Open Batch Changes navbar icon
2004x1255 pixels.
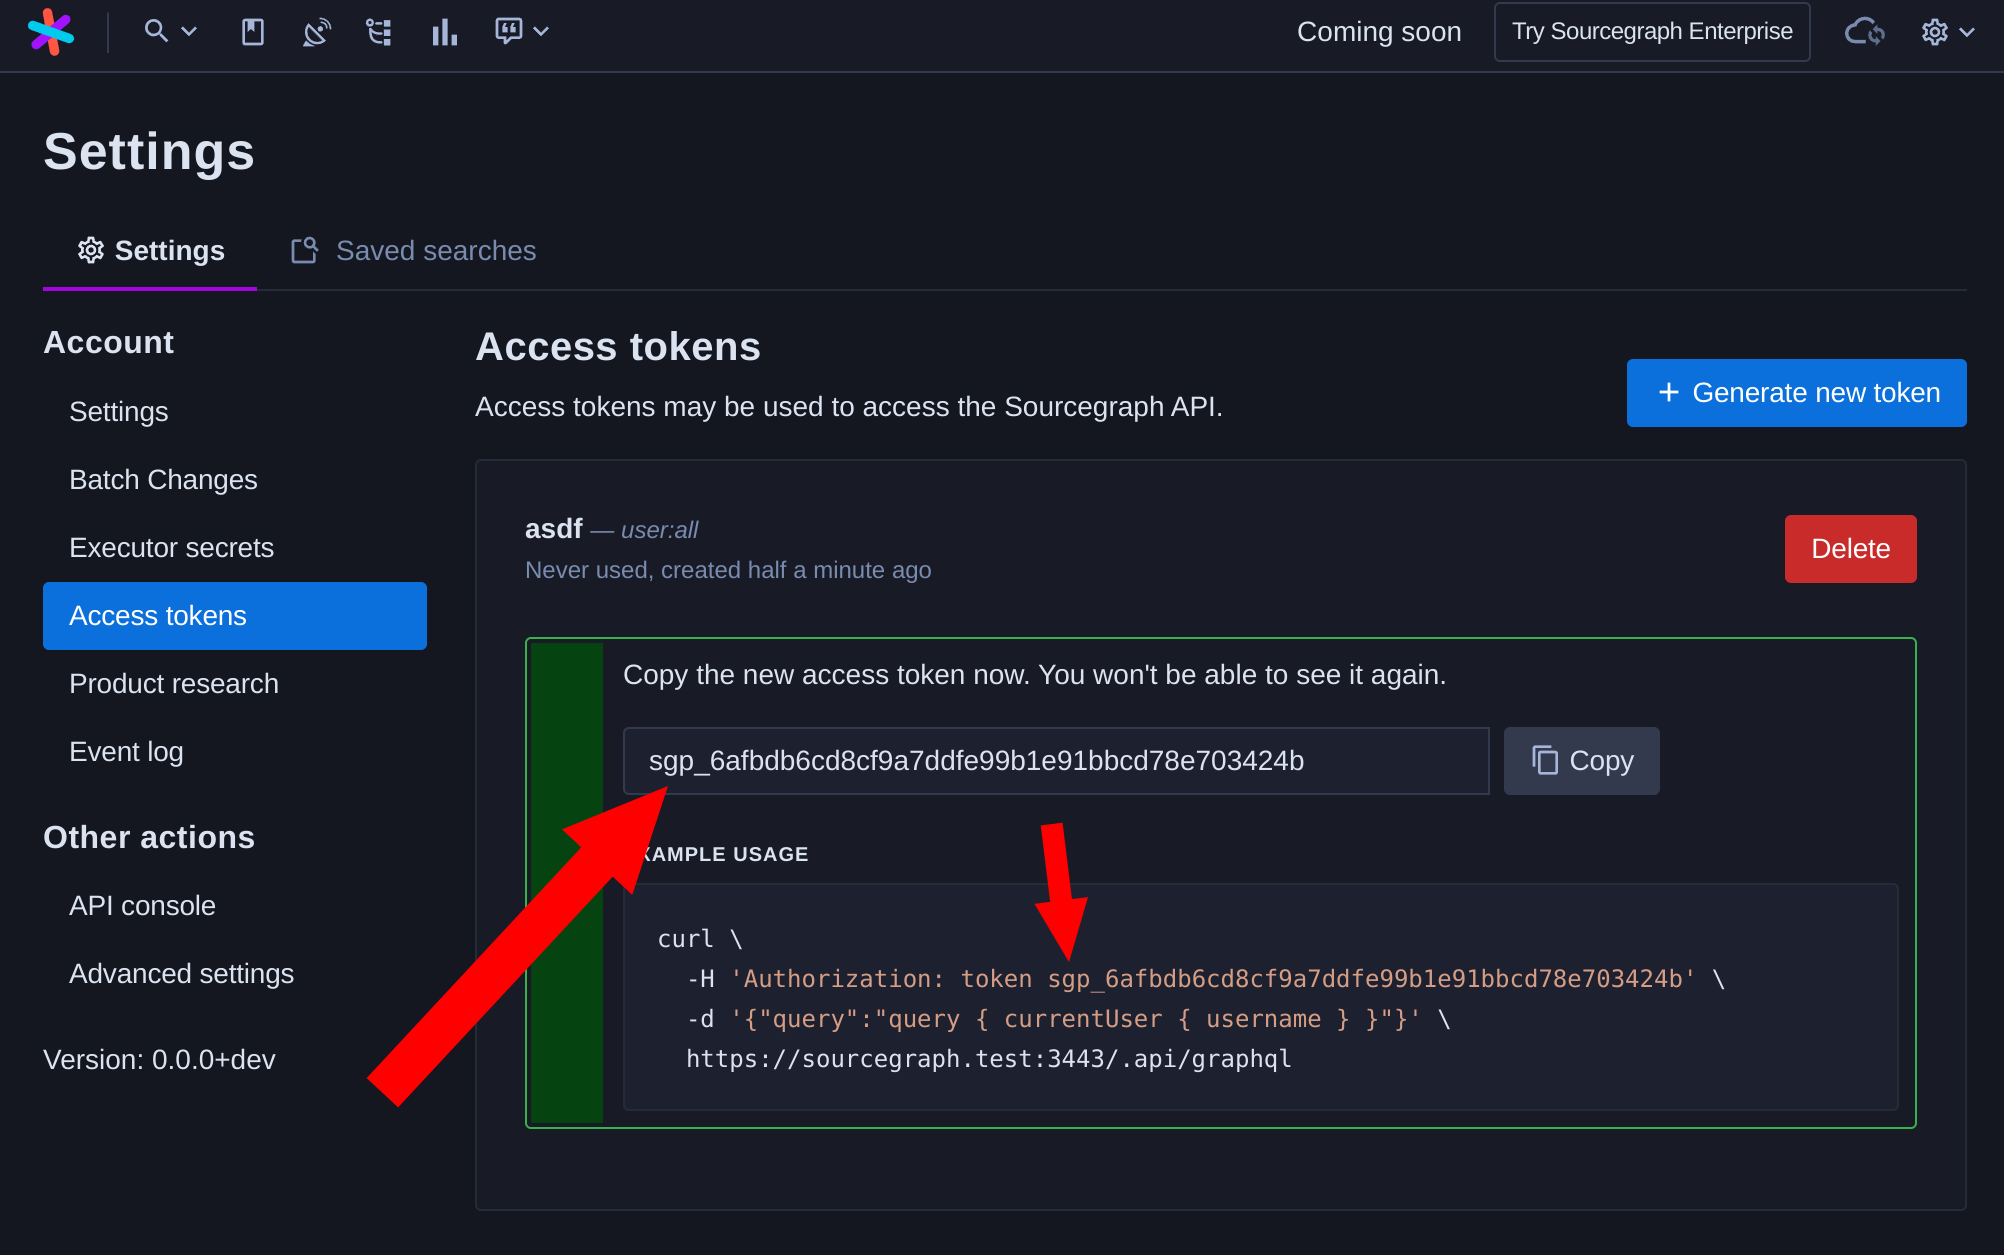379,32
